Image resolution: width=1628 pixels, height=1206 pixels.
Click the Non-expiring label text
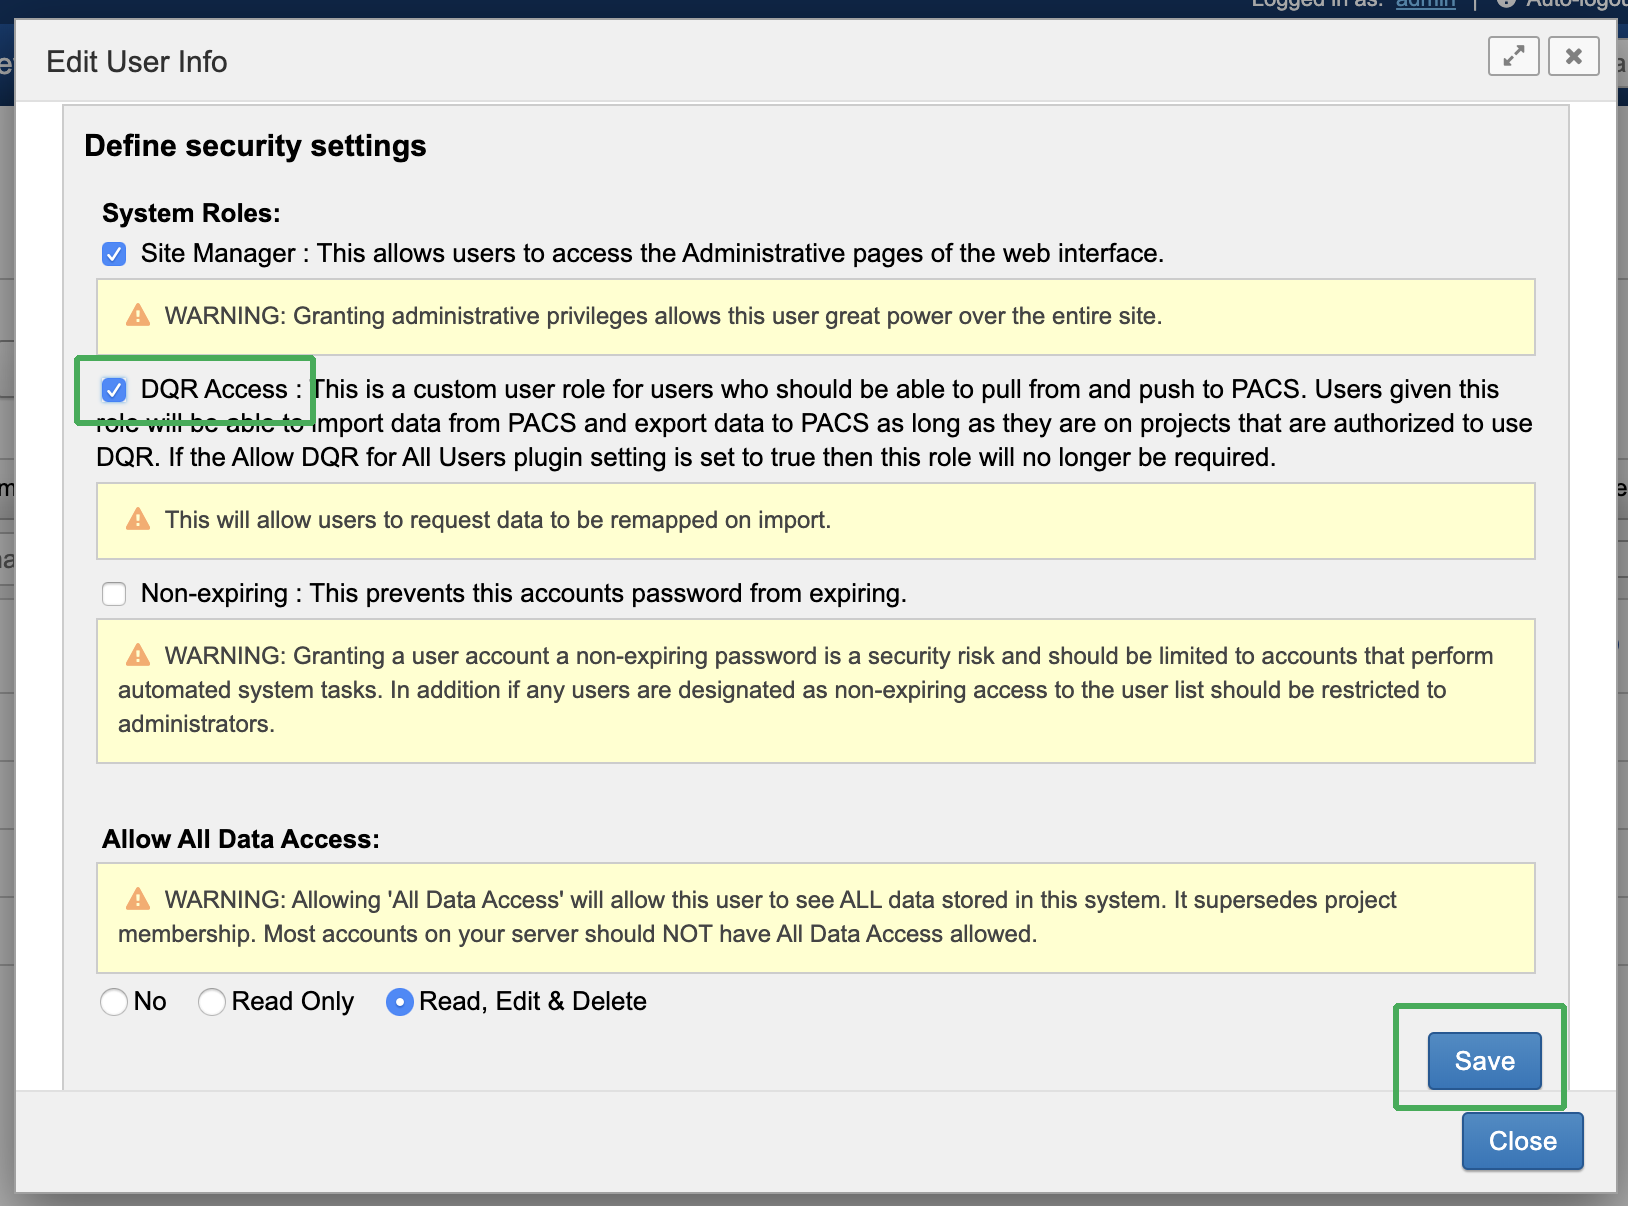click(214, 594)
